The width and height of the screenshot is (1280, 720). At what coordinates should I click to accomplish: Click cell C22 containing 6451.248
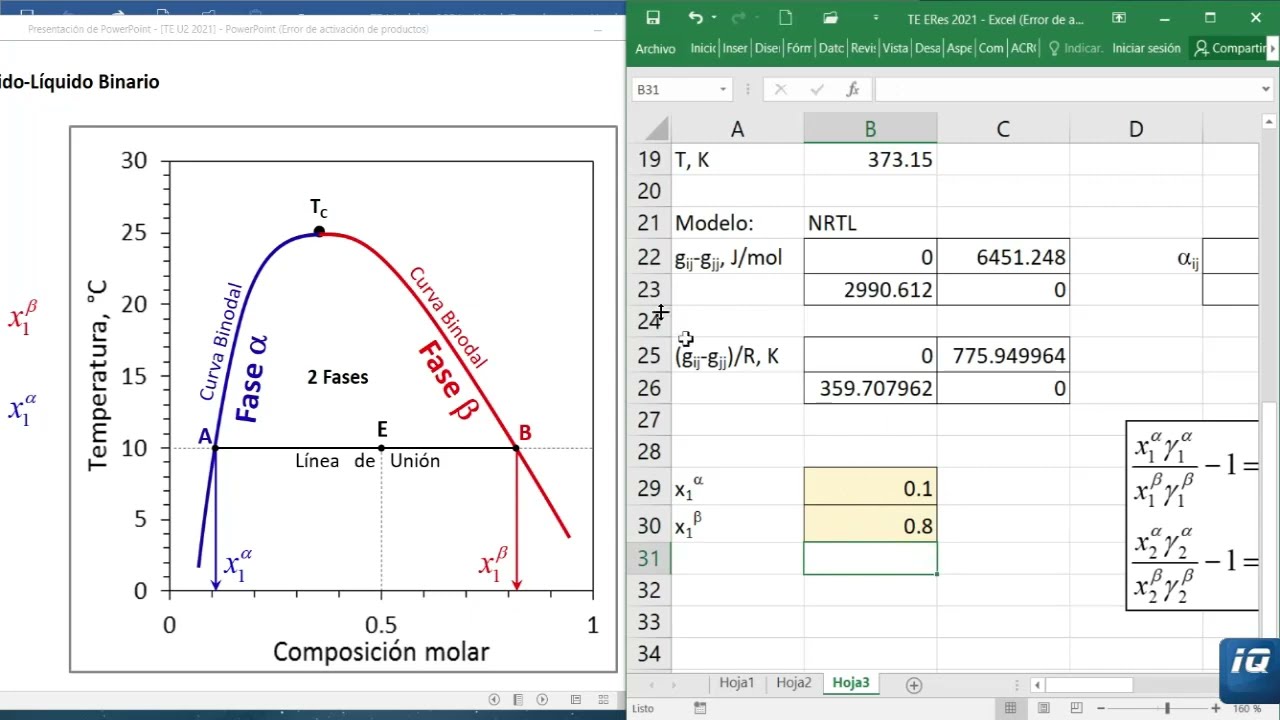coord(1003,257)
